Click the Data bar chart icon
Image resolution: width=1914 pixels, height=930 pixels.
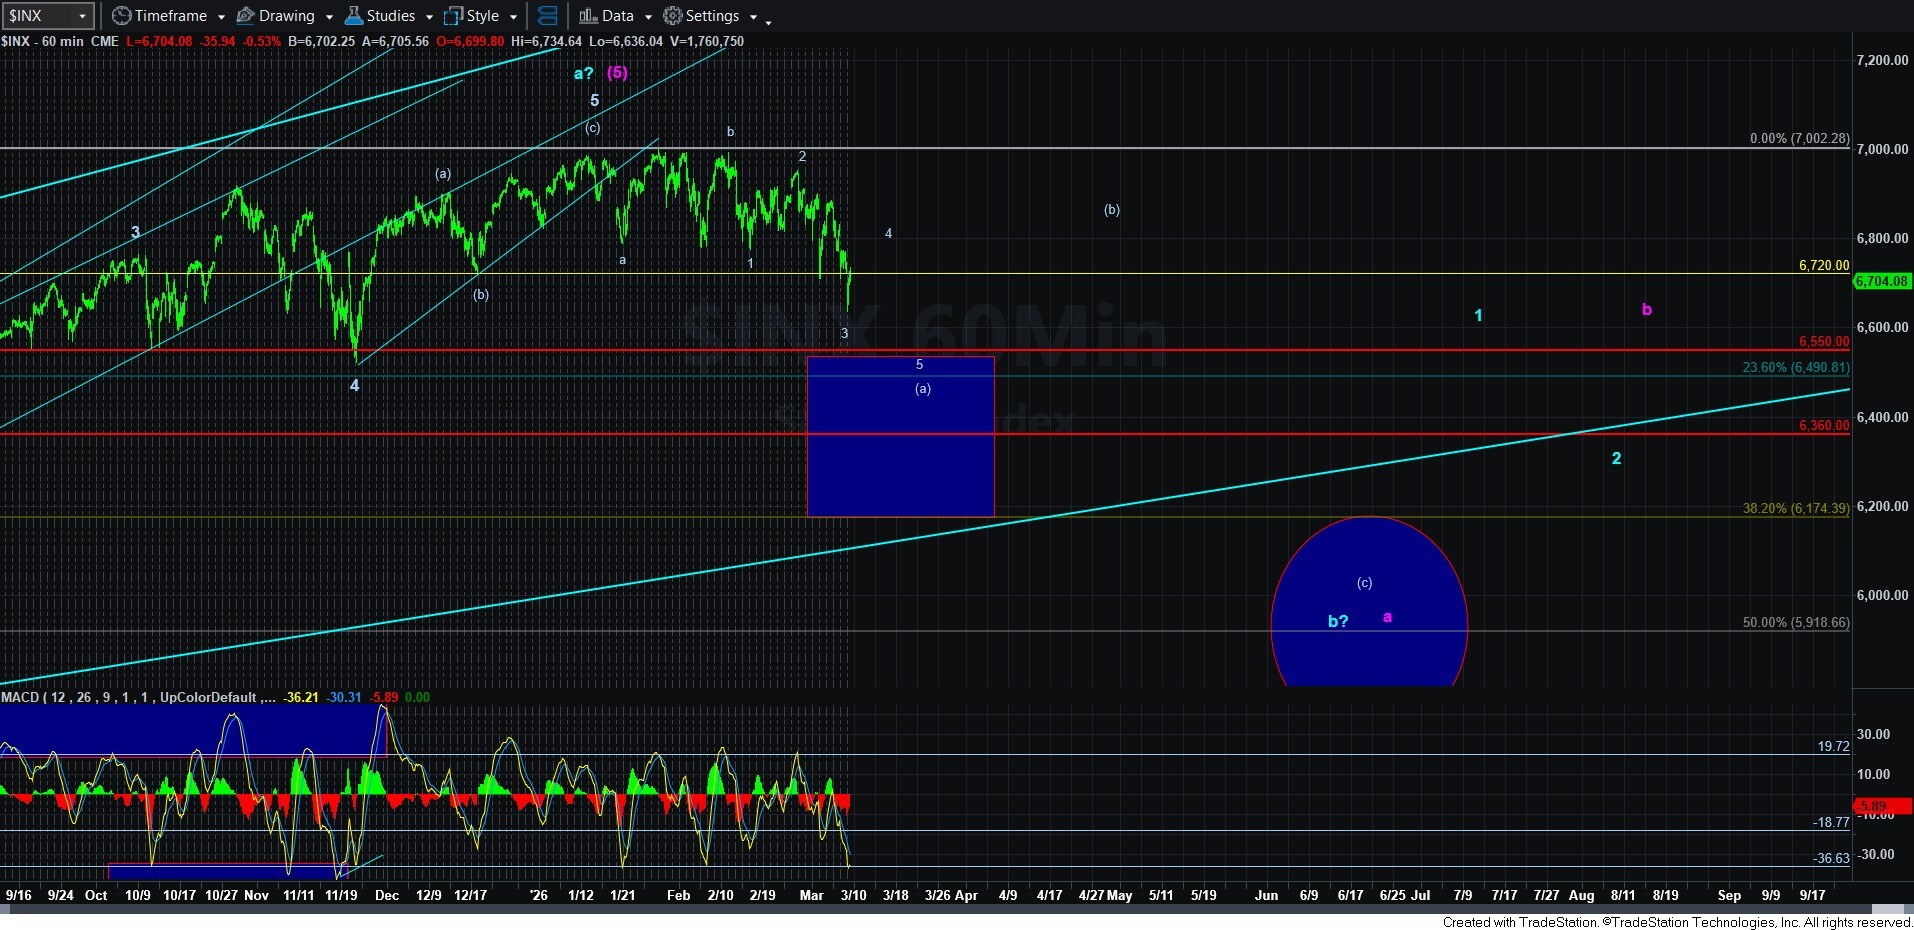pos(588,16)
